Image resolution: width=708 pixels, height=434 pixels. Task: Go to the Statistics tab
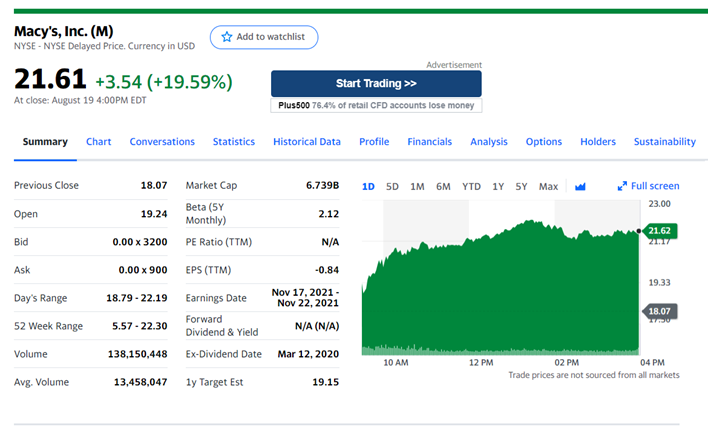pos(234,142)
